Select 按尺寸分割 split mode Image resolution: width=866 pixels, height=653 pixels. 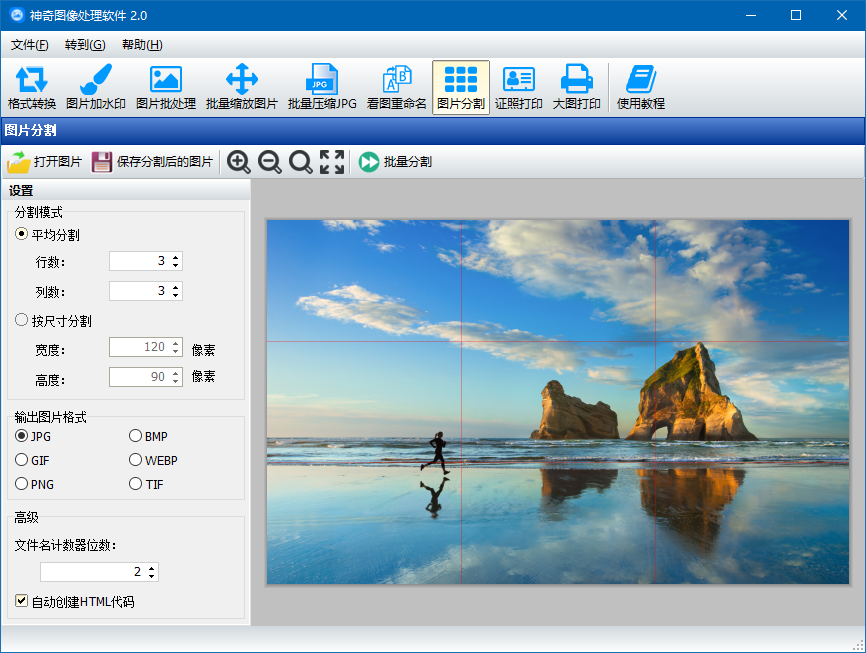tap(54, 320)
